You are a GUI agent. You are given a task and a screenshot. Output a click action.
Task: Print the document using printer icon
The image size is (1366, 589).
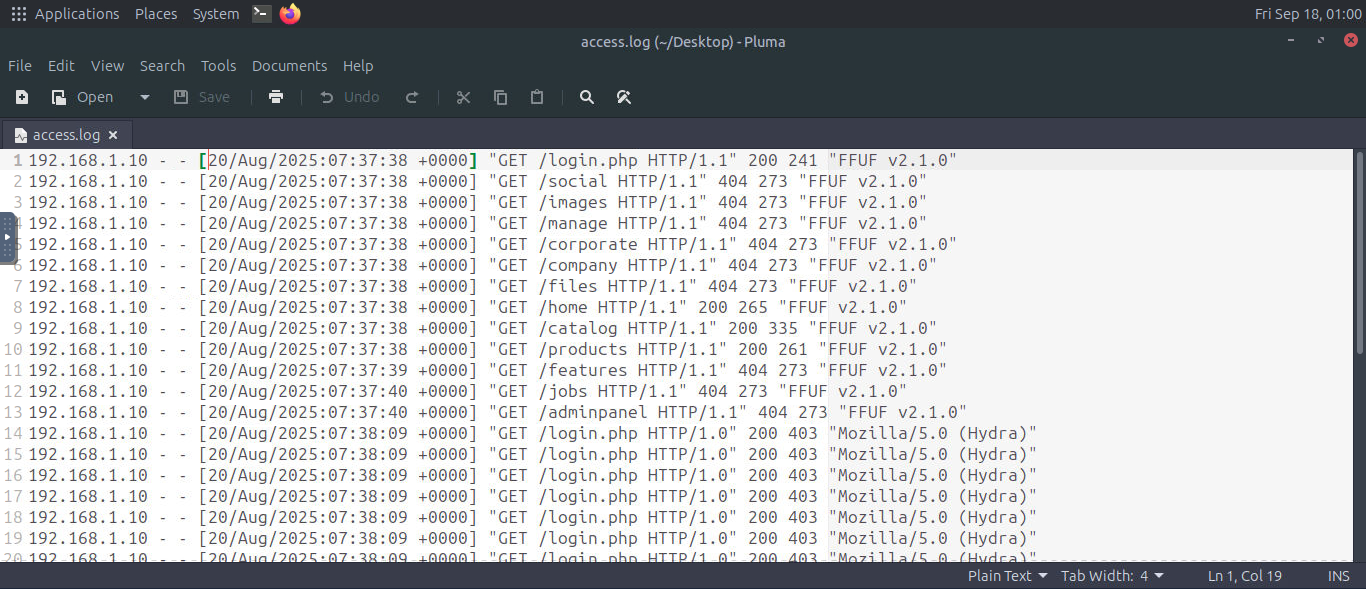tap(276, 97)
